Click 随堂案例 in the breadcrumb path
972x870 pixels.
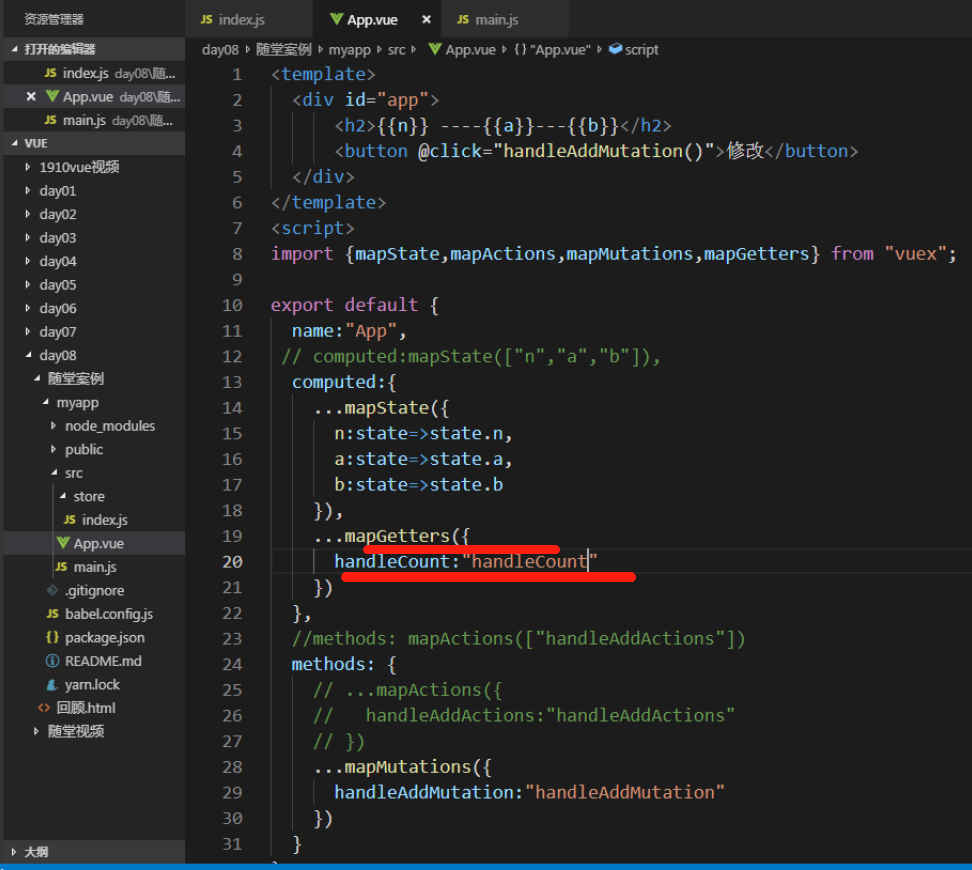coord(283,50)
